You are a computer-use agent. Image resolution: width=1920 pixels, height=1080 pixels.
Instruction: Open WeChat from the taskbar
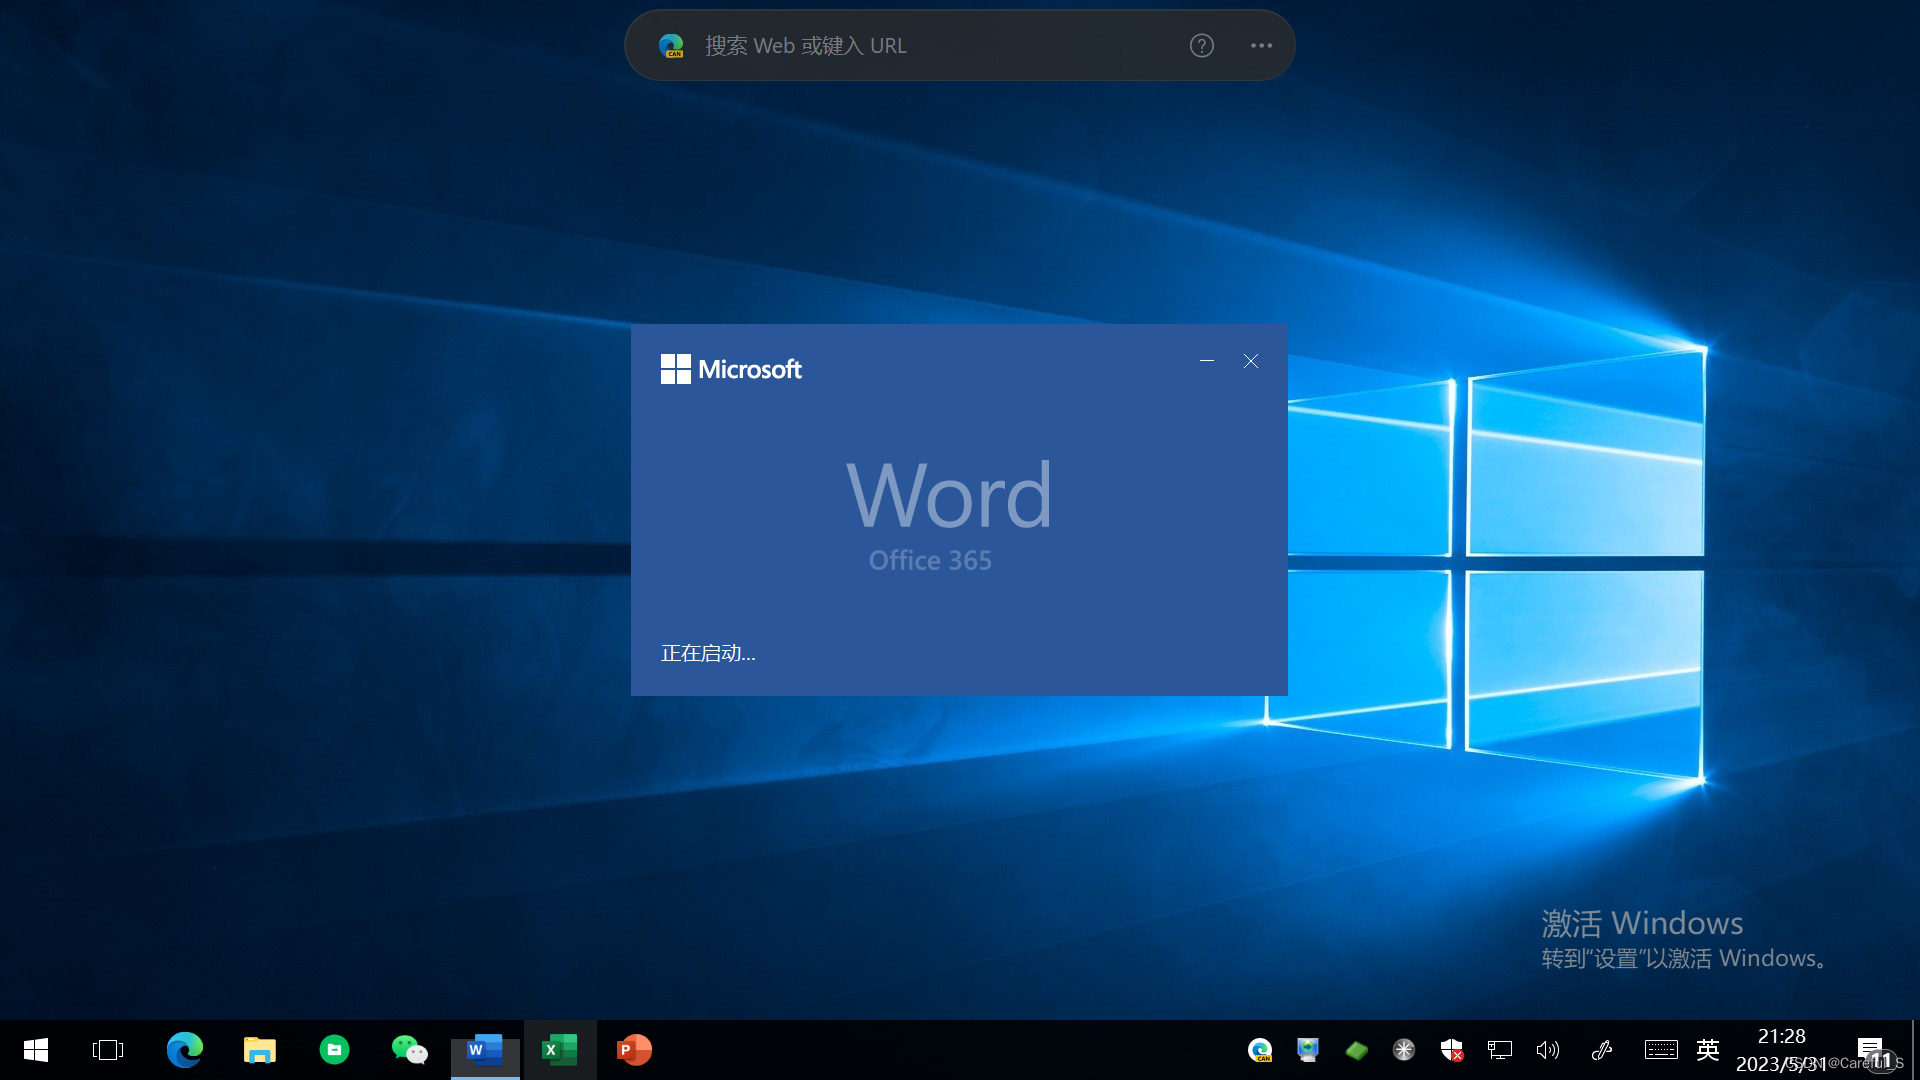[x=409, y=1050]
